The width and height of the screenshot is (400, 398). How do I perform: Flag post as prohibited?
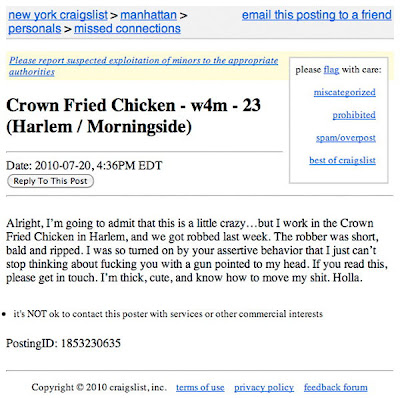pyautogui.click(x=354, y=115)
